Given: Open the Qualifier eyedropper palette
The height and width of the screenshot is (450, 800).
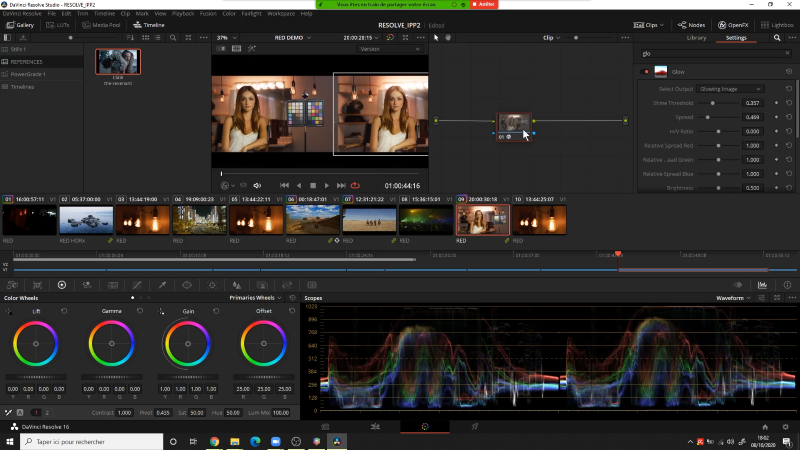Looking at the screenshot, I should point(162,285).
